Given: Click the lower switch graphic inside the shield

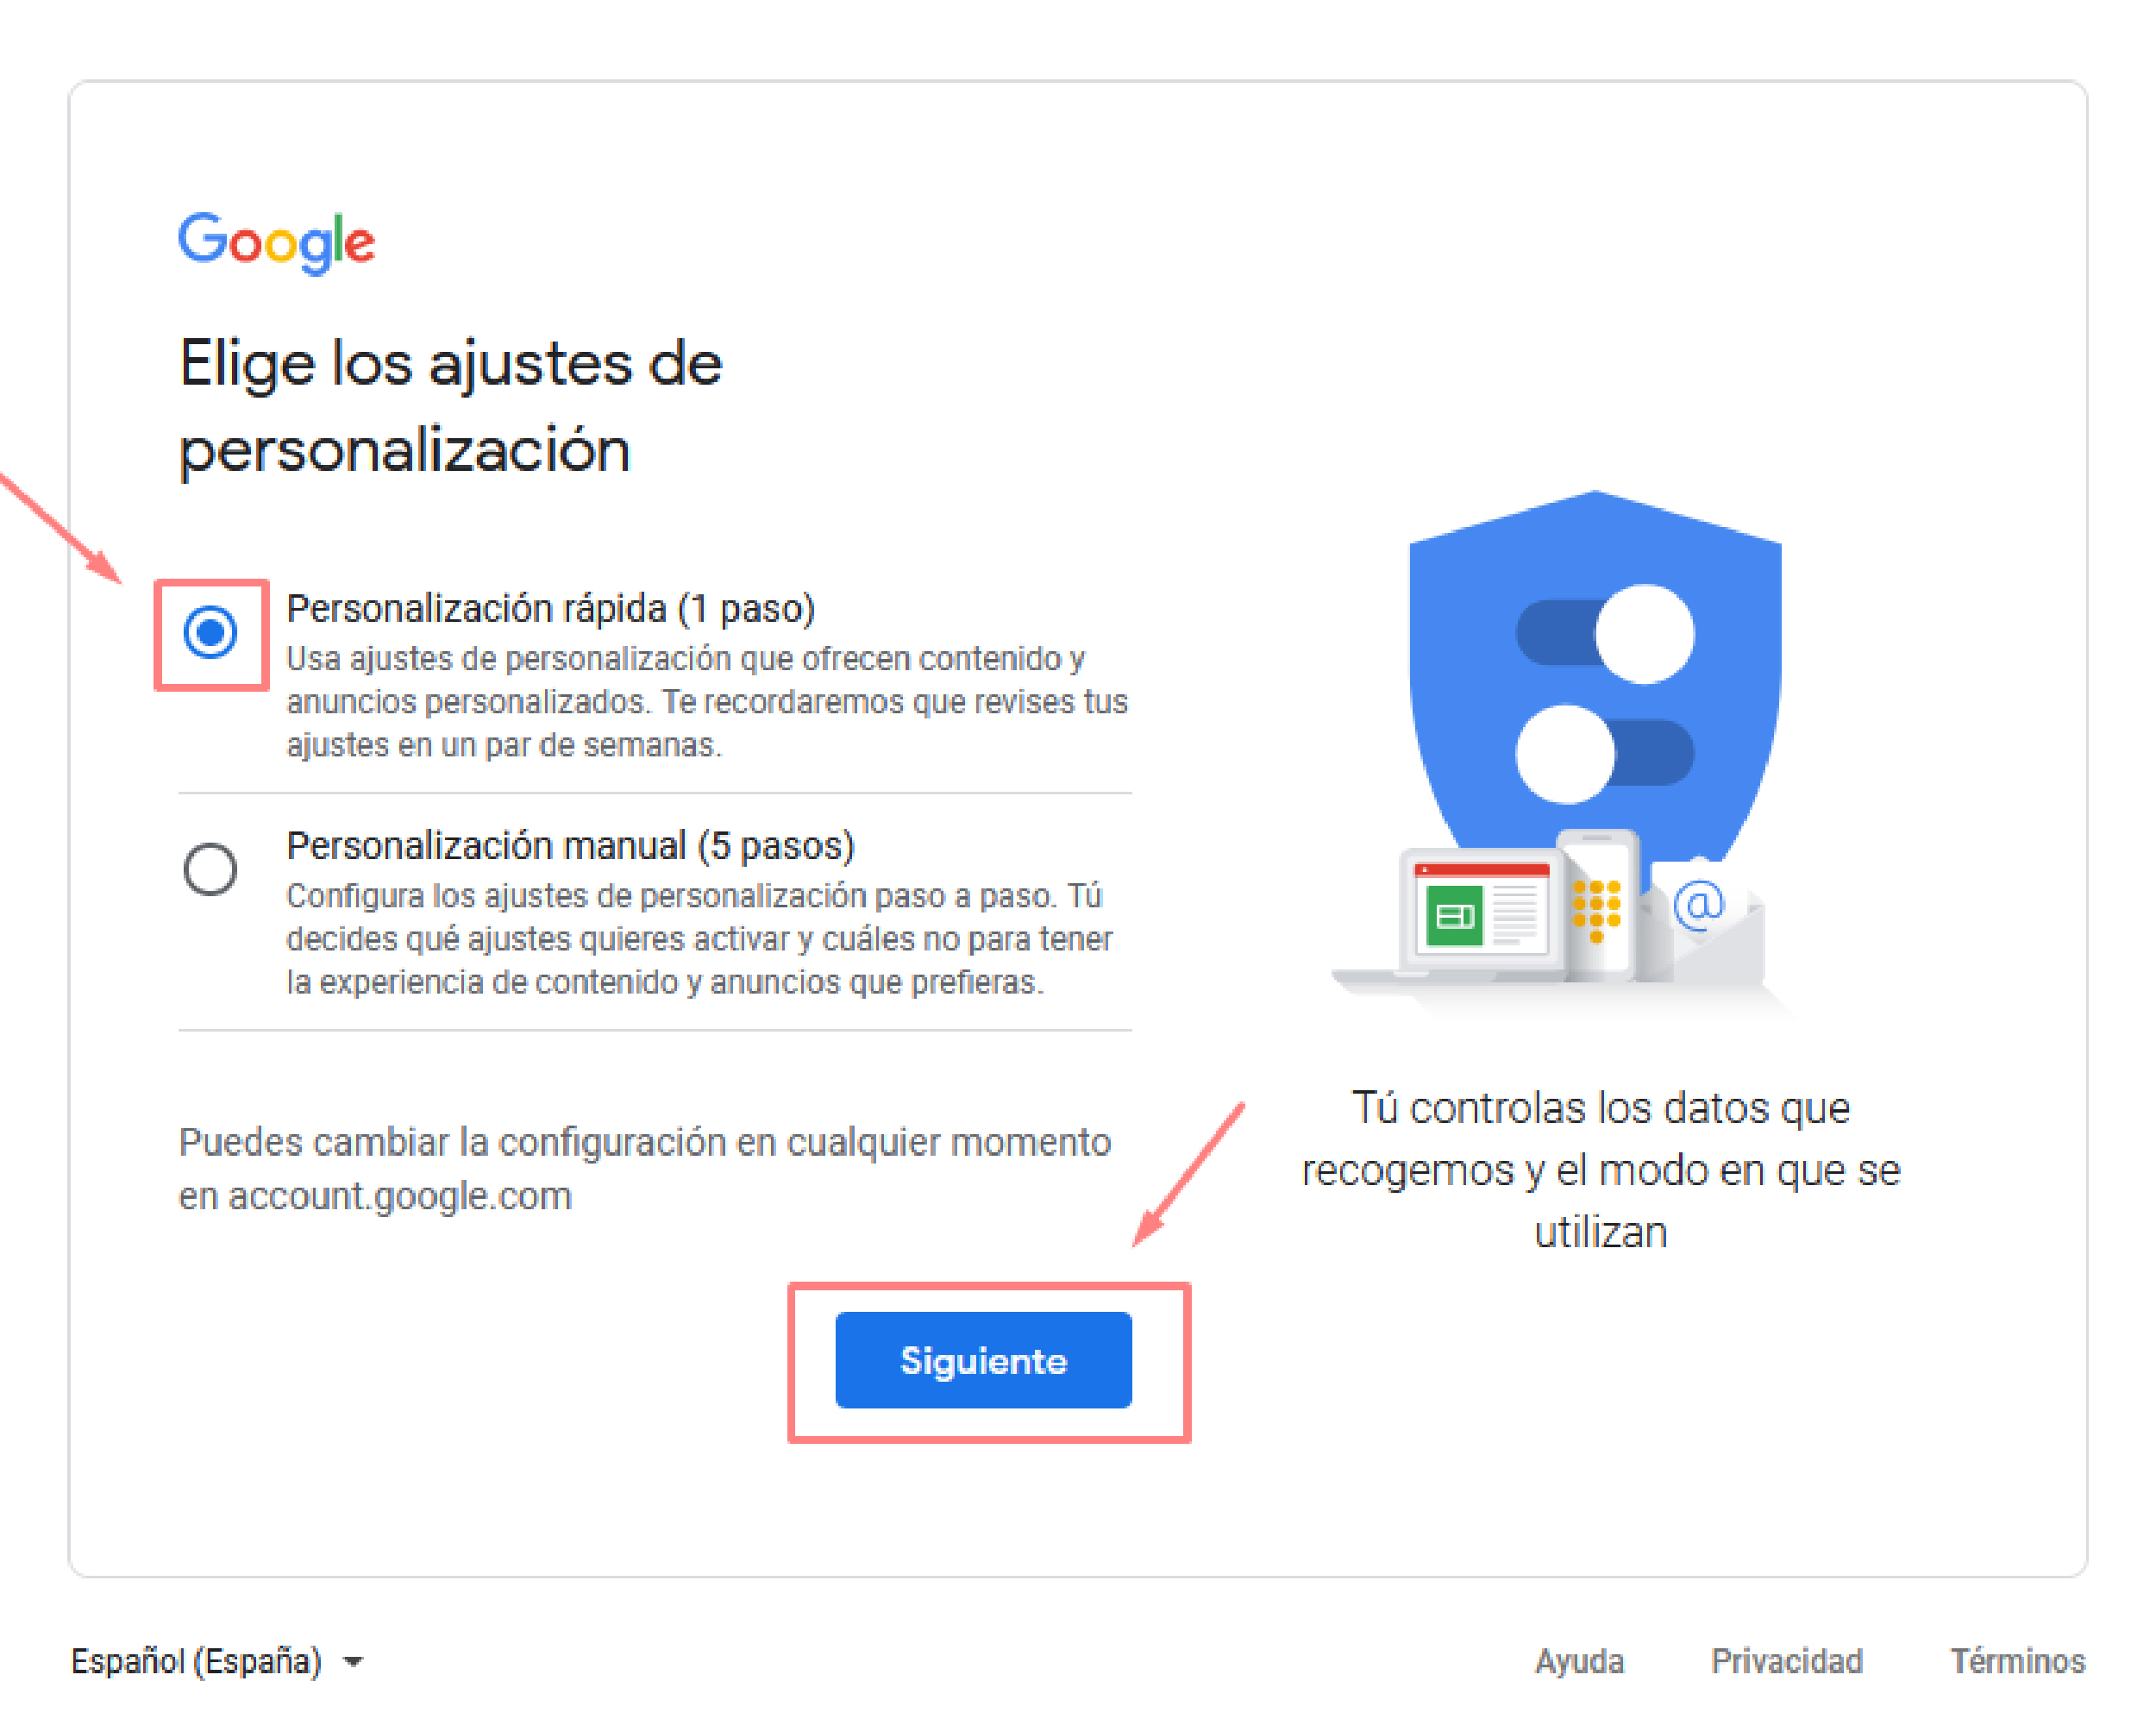Looking at the screenshot, I should (1605, 754).
